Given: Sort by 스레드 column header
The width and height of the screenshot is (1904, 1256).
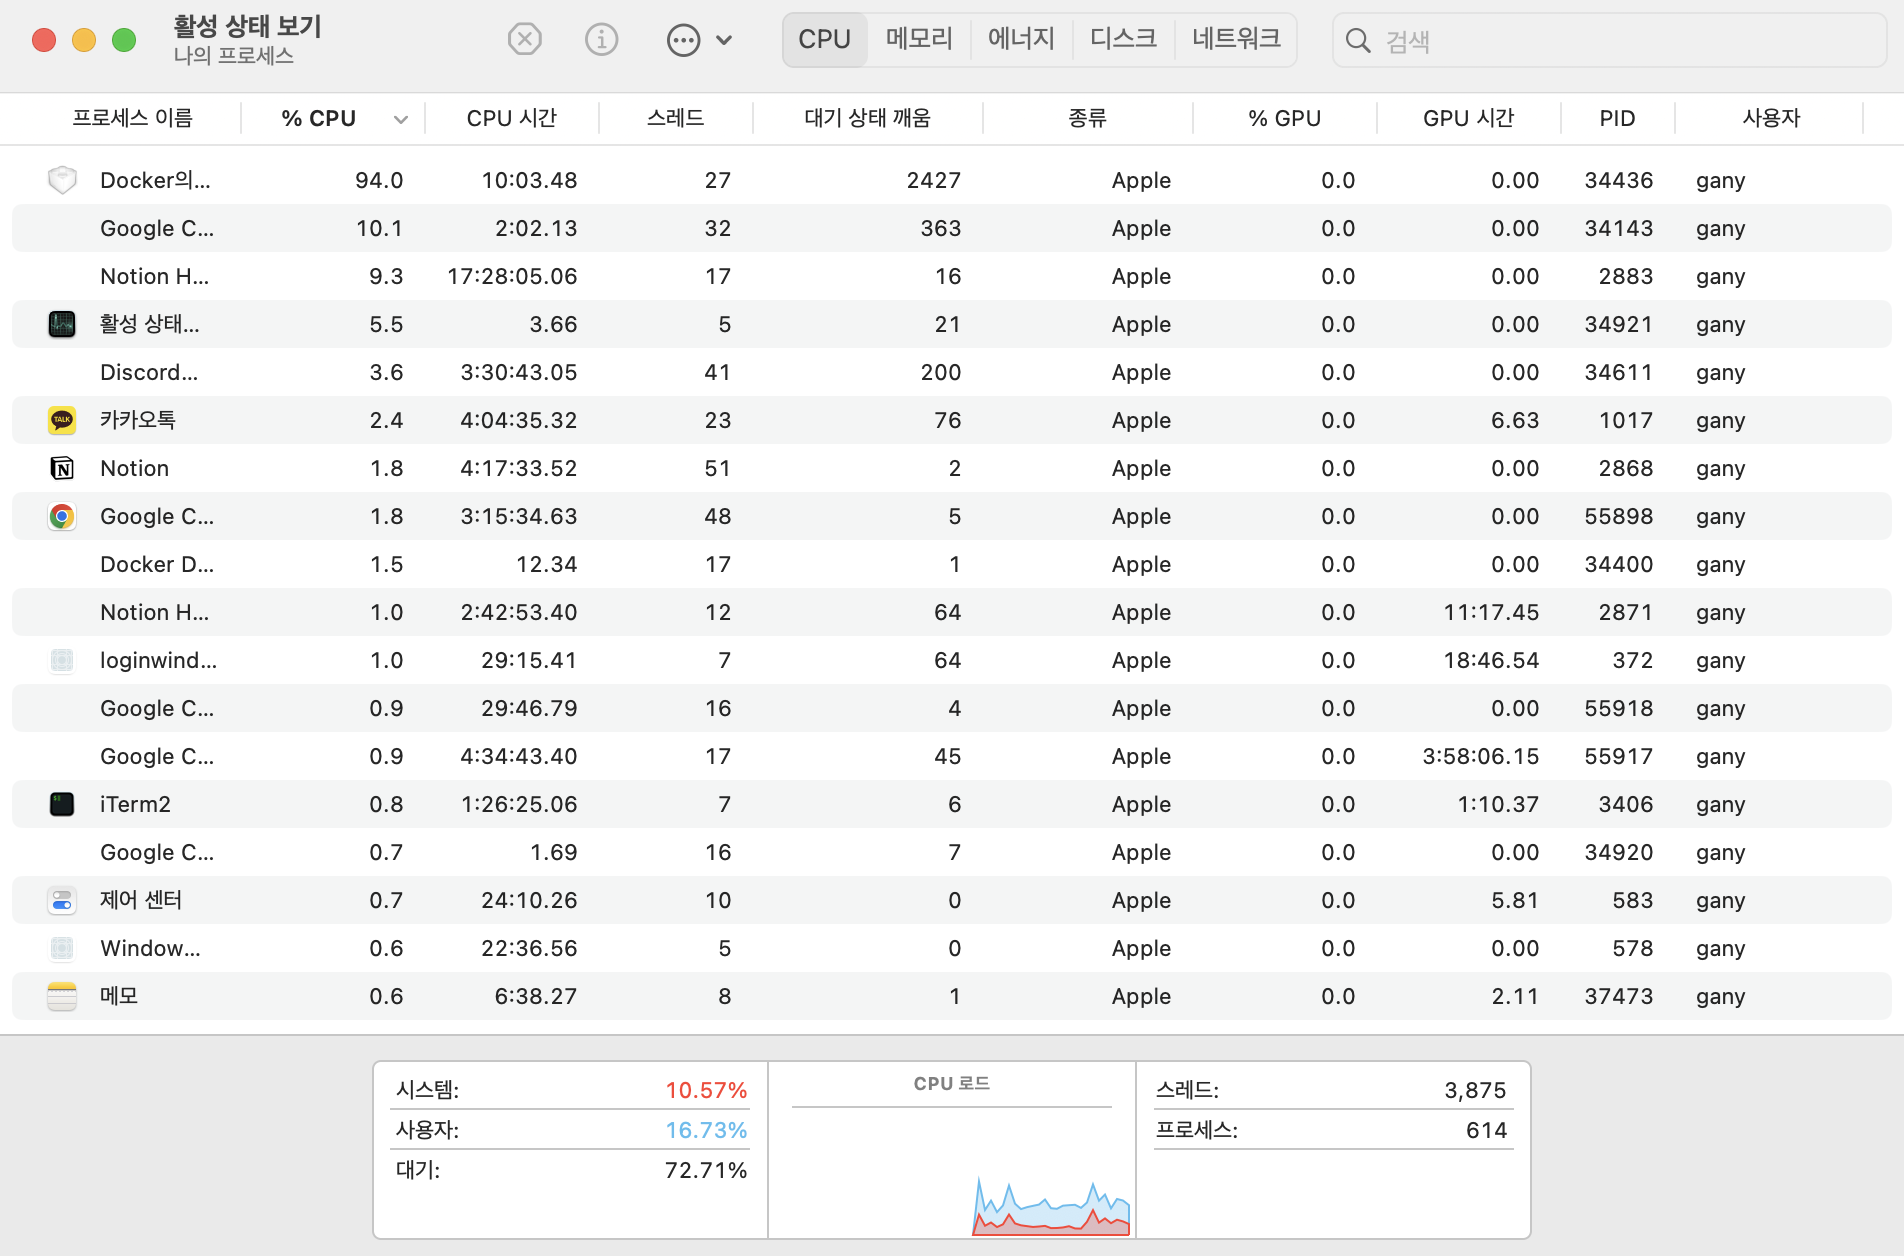Looking at the screenshot, I should click(x=676, y=118).
